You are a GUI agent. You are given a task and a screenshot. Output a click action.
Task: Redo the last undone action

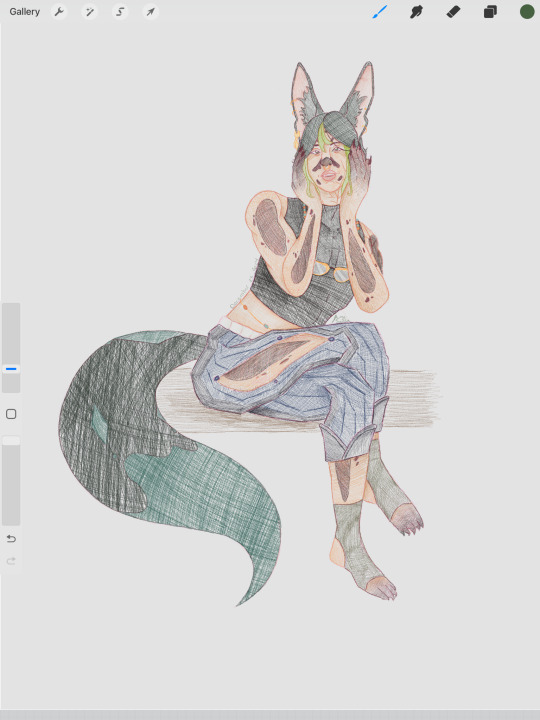11,561
